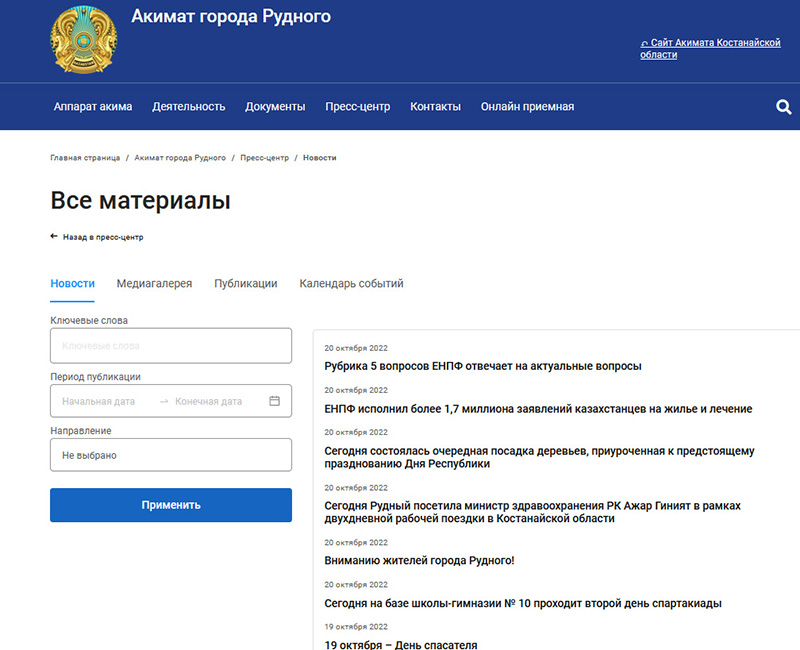Click the 'Период публикации' label

[95, 377]
